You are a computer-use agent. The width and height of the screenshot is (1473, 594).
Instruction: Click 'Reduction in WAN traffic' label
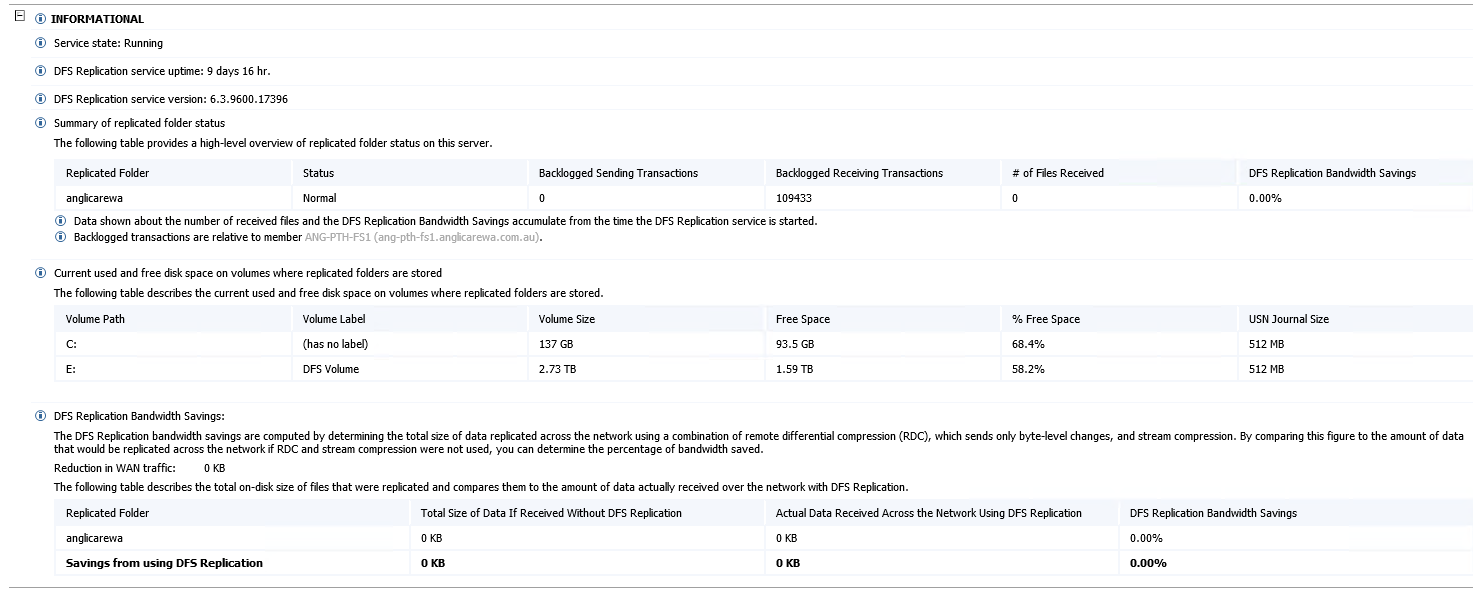point(115,468)
